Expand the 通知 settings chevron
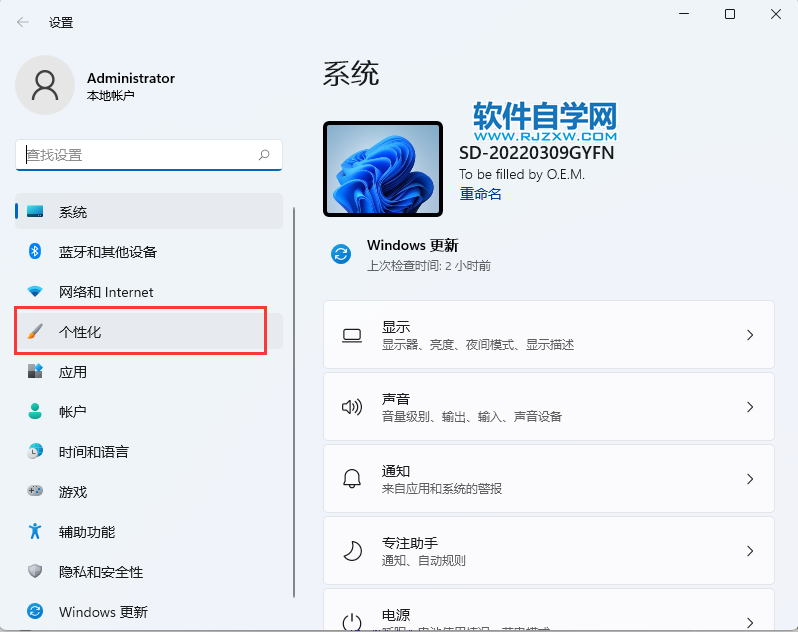This screenshot has width=798, height=632. pyautogui.click(x=750, y=479)
